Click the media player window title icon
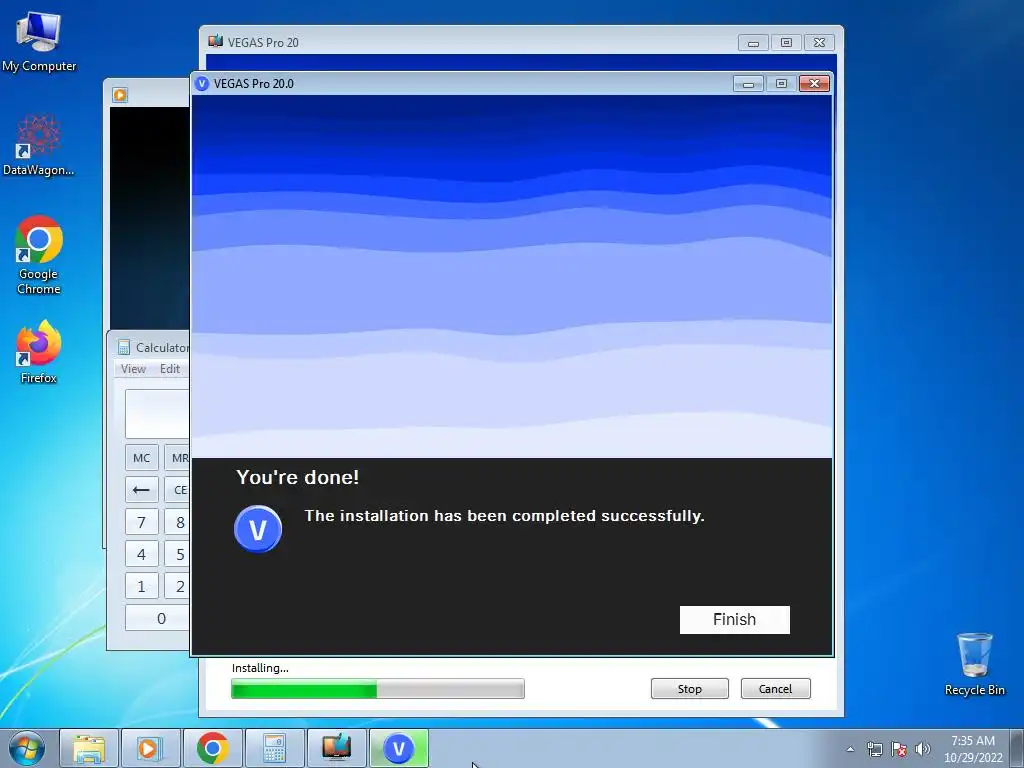The image size is (1024, 768). [x=120, y=95]
